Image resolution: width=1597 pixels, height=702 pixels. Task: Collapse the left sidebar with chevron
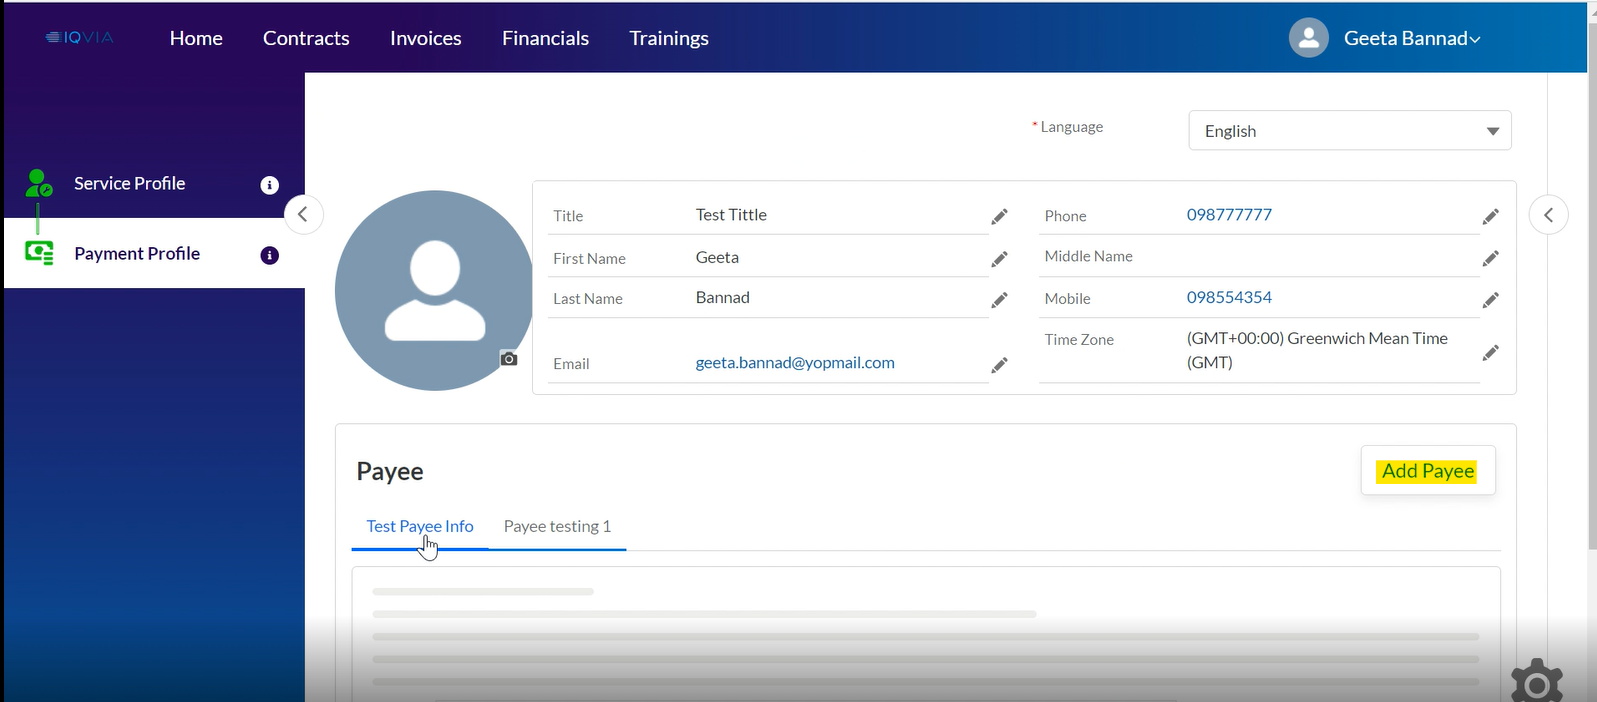pyautogui.click(x=303, y=215)
